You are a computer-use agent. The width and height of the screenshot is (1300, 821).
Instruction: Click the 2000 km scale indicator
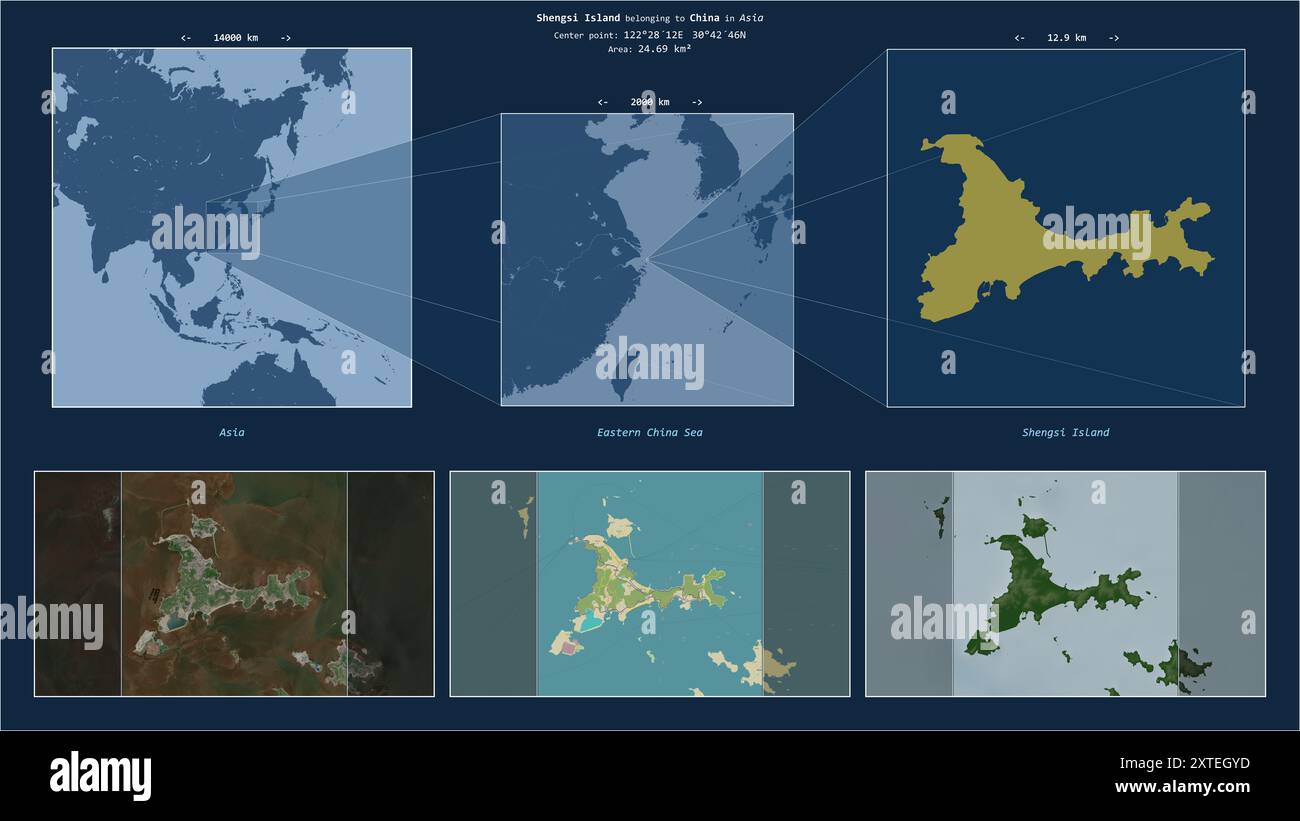point(650,102)
